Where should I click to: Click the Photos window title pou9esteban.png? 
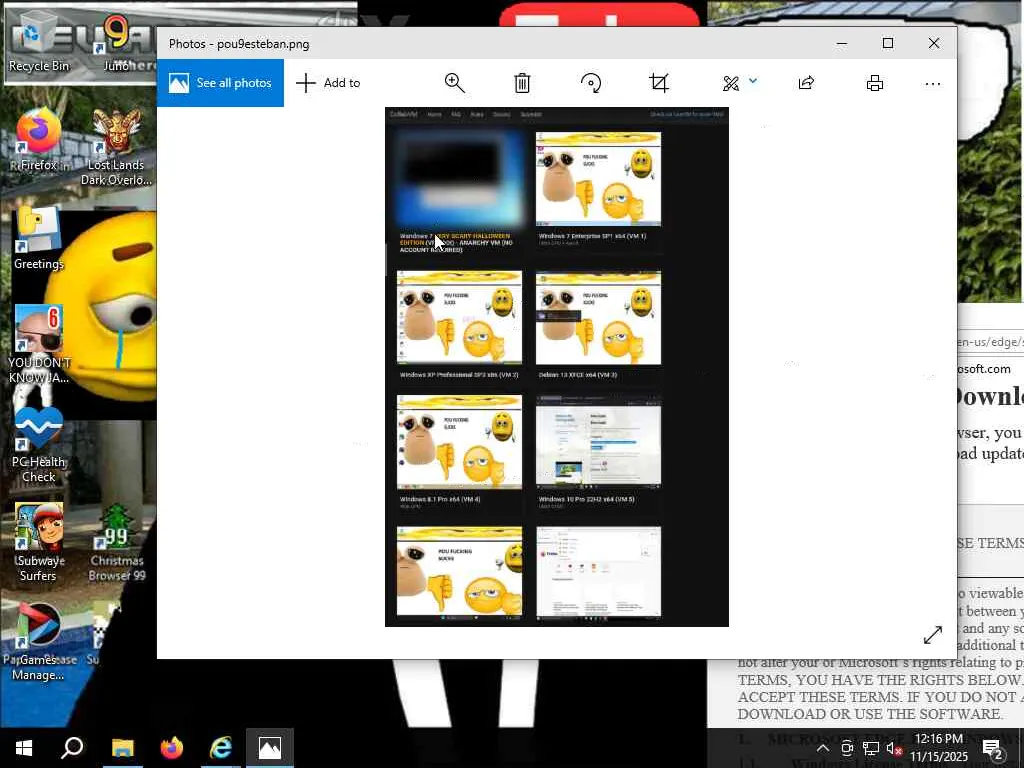[239, 44]
